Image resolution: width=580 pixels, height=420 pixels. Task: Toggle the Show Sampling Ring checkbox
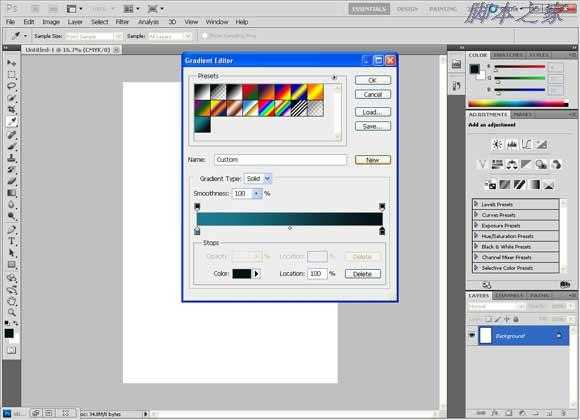(205, 36)
